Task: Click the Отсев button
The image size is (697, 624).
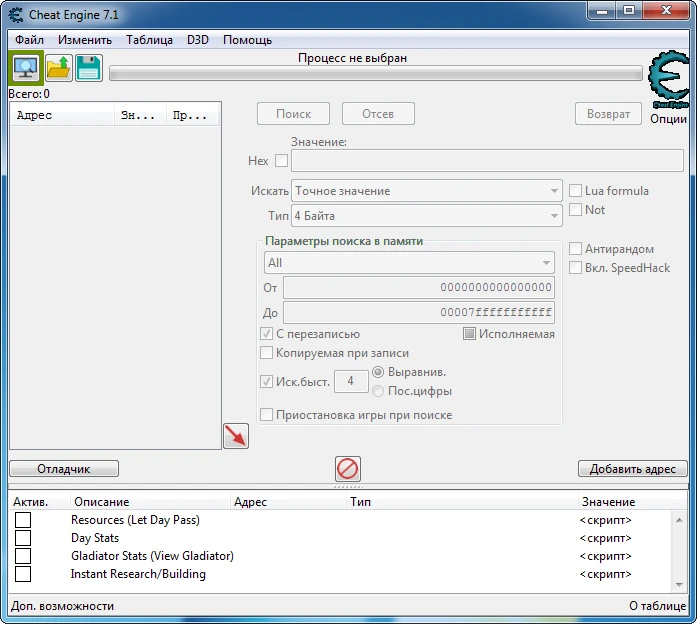Action: click(x=378, y=114)
